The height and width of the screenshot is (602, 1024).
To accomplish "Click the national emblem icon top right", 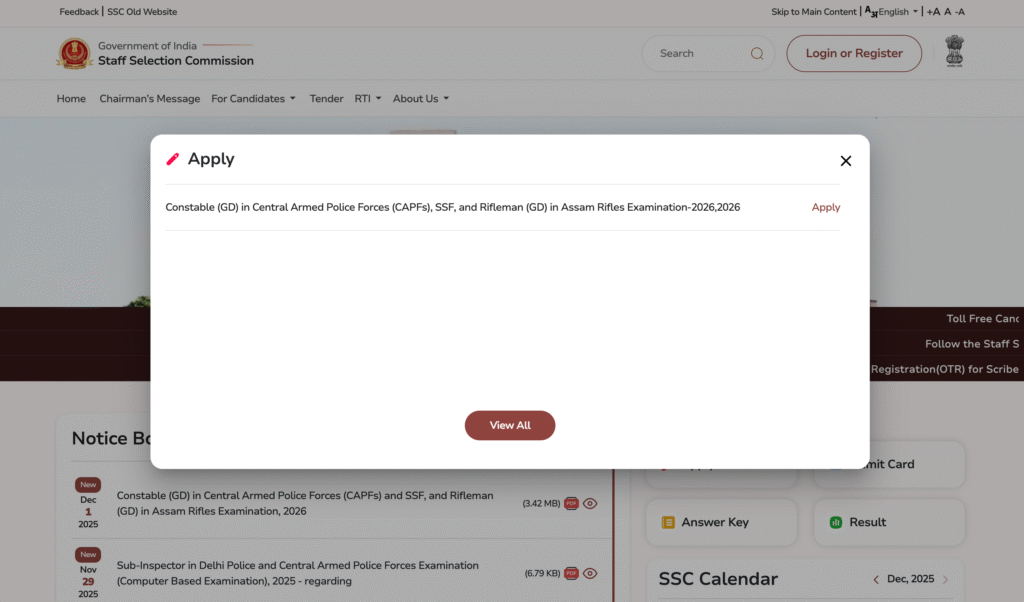I will pyautogui.click(x=954, y=50).
